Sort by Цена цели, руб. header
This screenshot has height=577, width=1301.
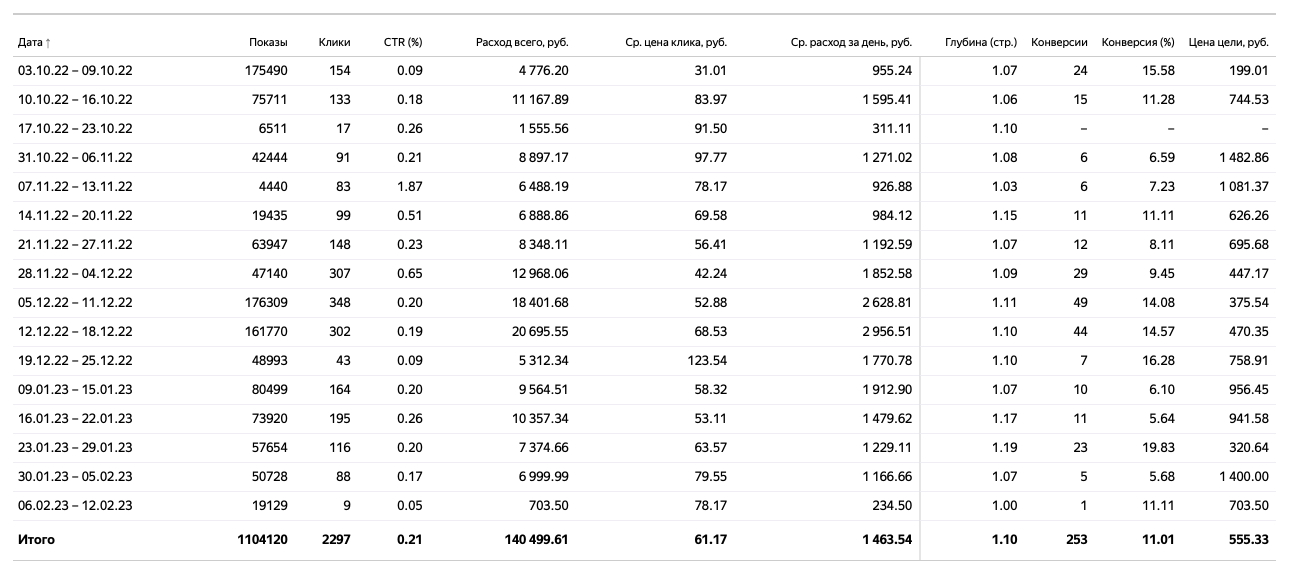tap(1228, 42)
